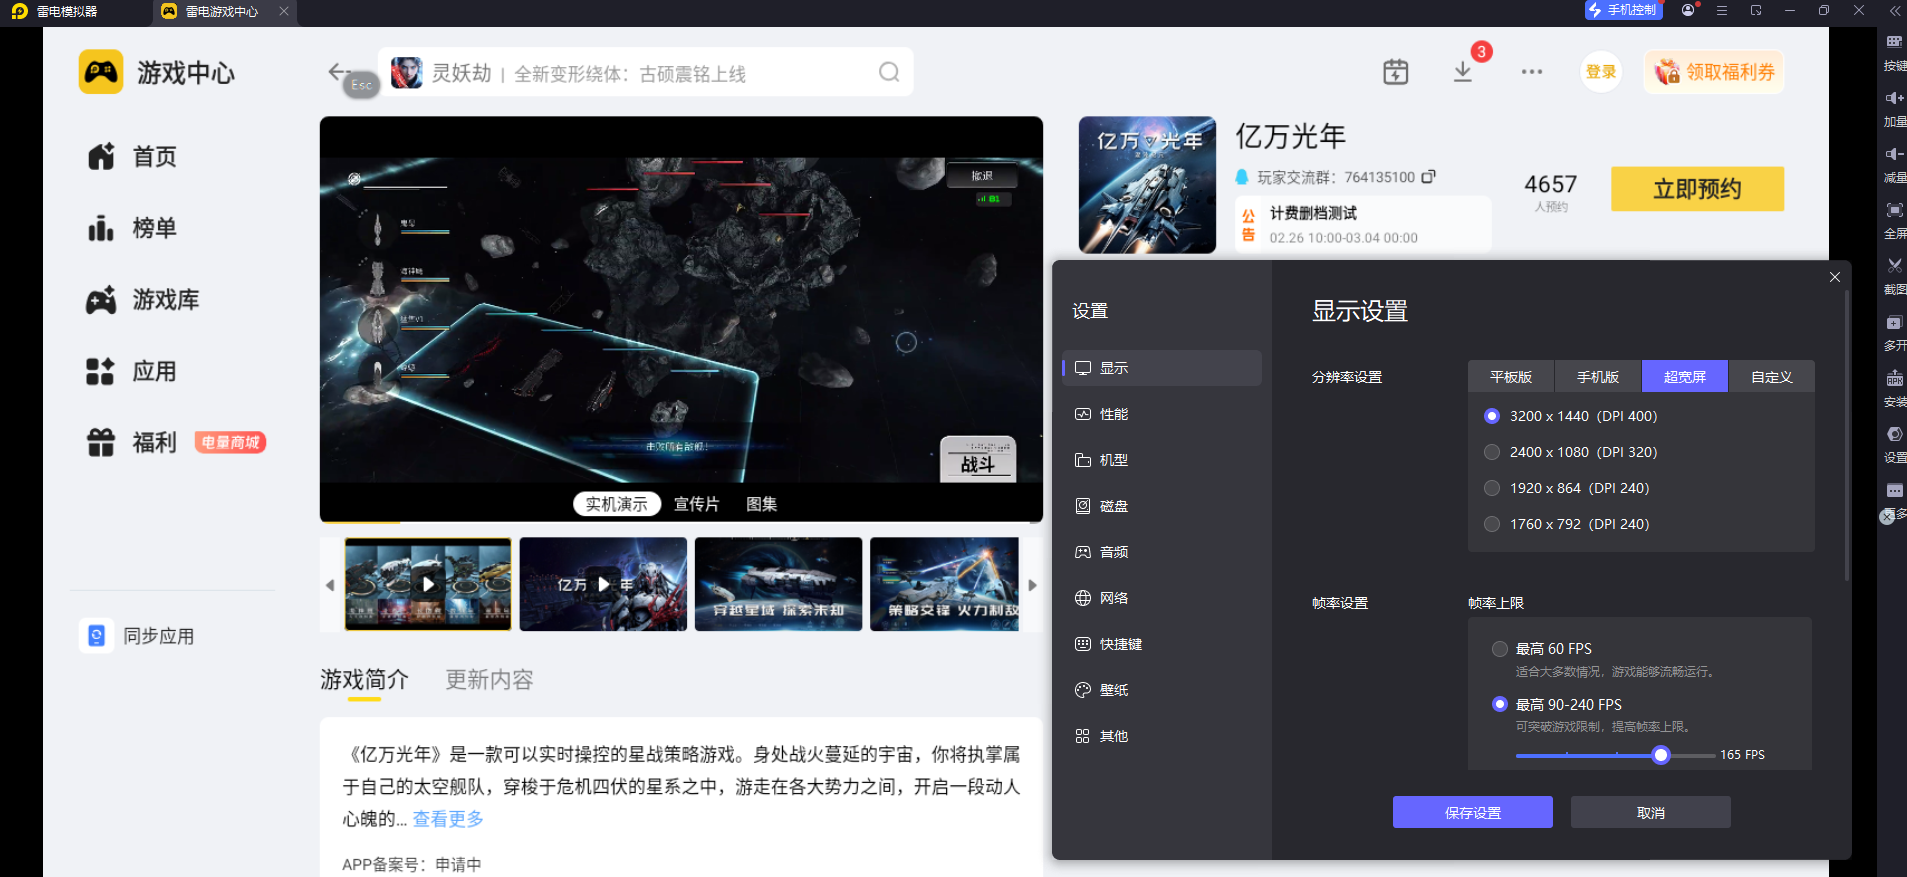This screenshot has width=1907, height=877.
Task: Click the search magnifier icon
Action: (x=888, y=72)
